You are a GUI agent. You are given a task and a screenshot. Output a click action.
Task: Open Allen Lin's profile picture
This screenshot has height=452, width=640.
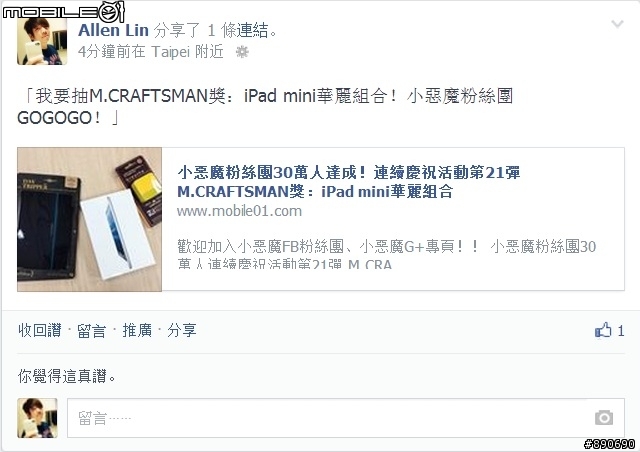click(42, 41)
